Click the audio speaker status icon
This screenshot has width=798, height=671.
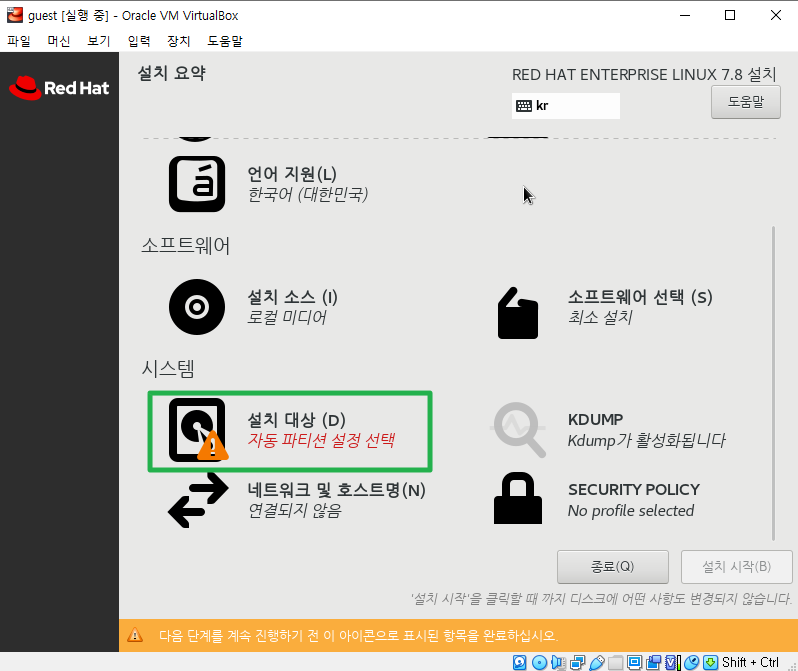tap(558, 662)
